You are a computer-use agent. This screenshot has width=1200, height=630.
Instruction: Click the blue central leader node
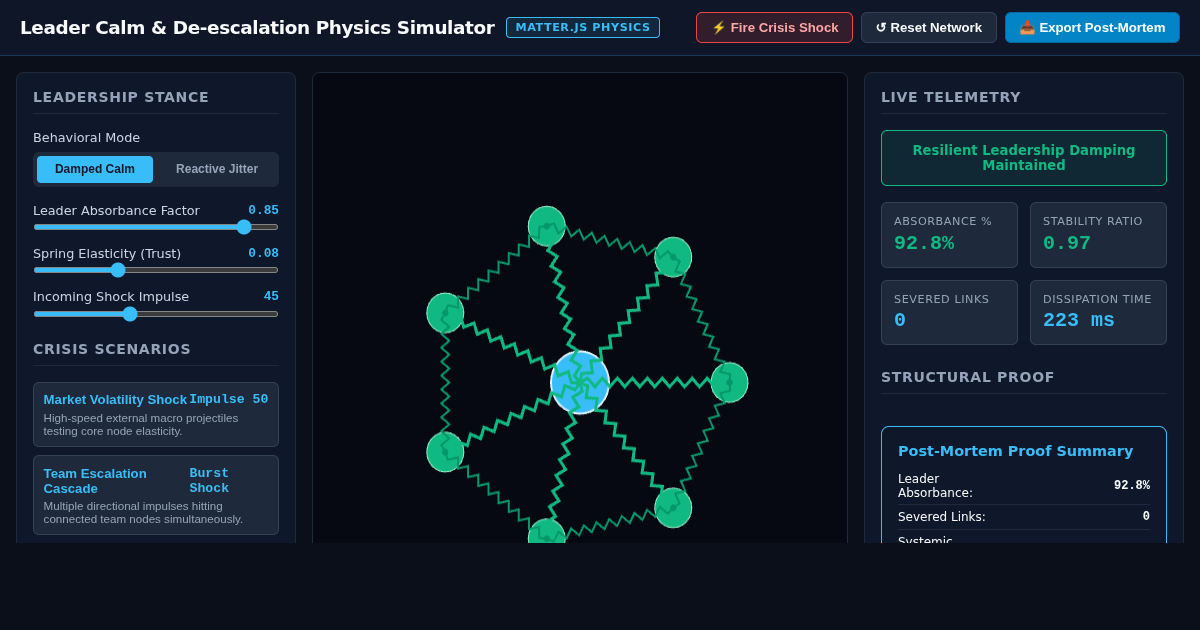580,382
